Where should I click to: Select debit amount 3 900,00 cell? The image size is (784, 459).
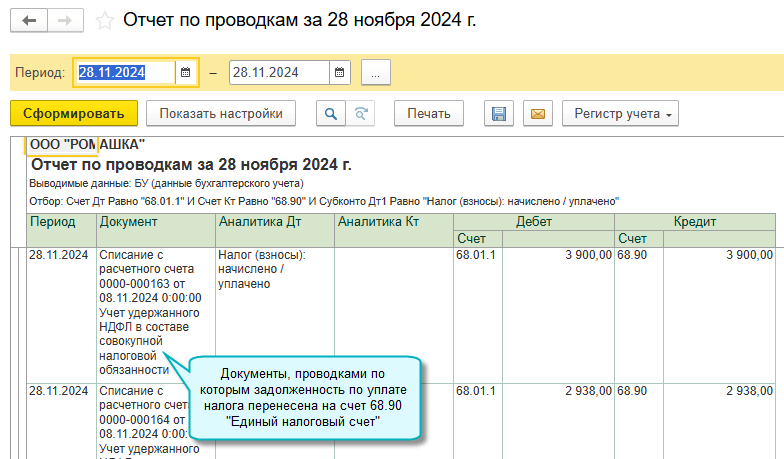tap(558, 315)
